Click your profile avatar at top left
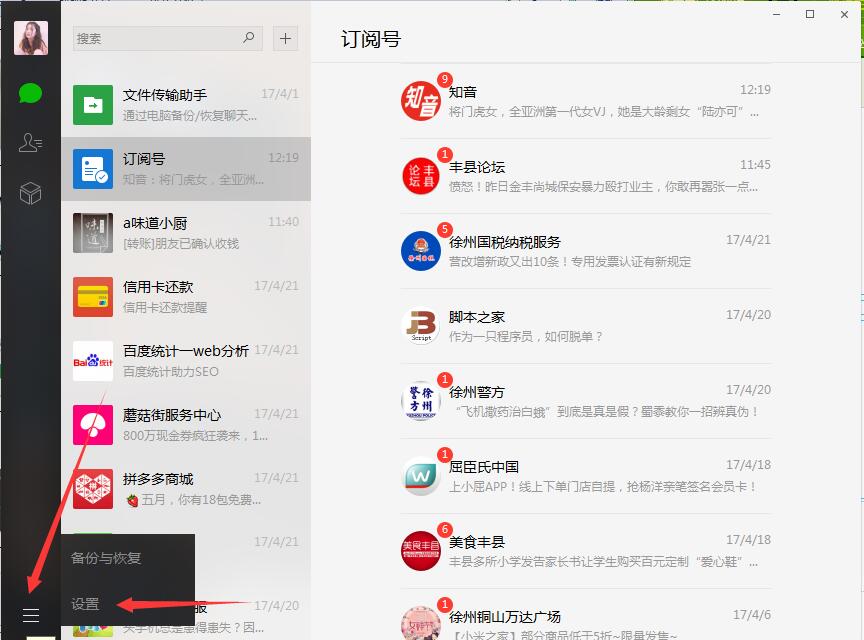Screen dimensions: 864x640 click(30, 37)
